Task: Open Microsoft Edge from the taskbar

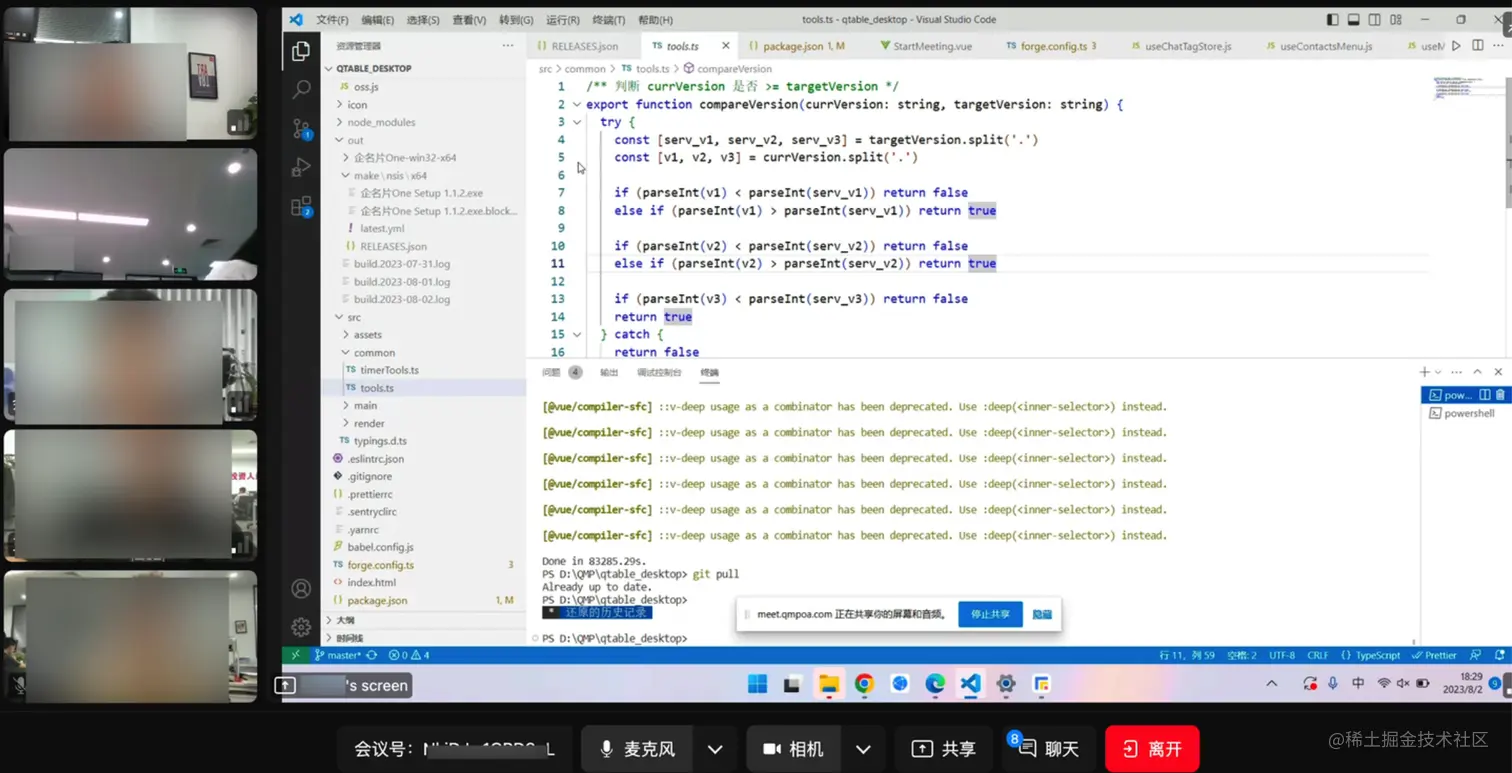Action: (x=935, y=684)
